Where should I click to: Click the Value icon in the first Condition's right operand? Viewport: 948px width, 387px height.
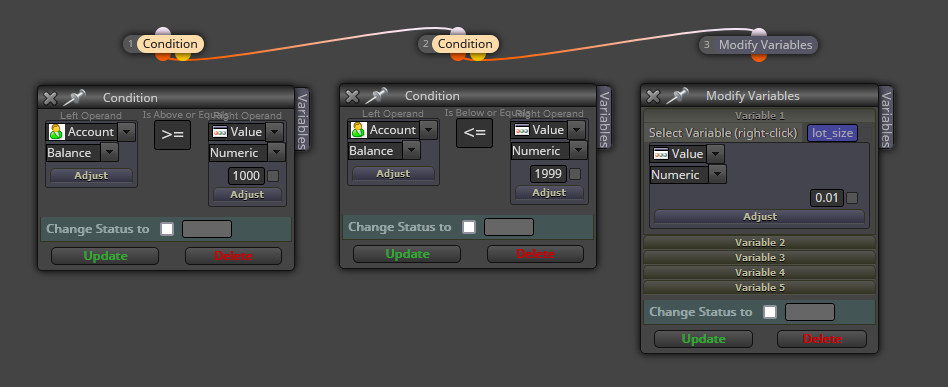coord(220,132)
